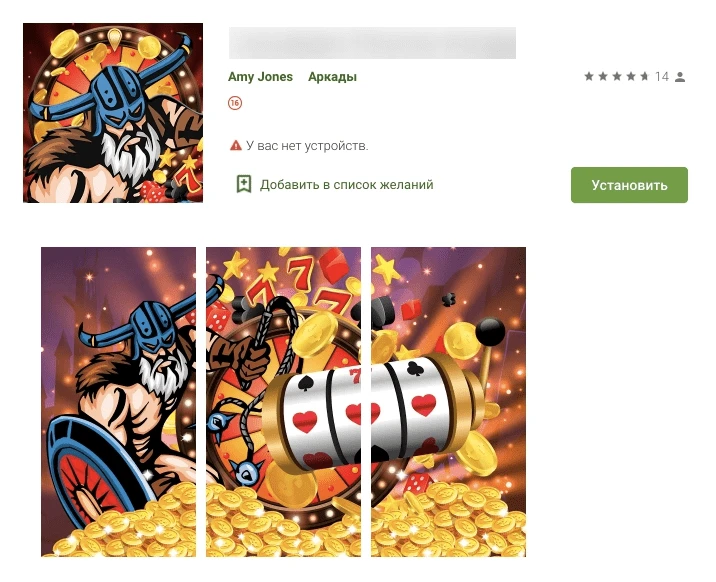The height and width of the screenshot is (582, 716).
Task: Click the Установить install button
Action: 629,185
